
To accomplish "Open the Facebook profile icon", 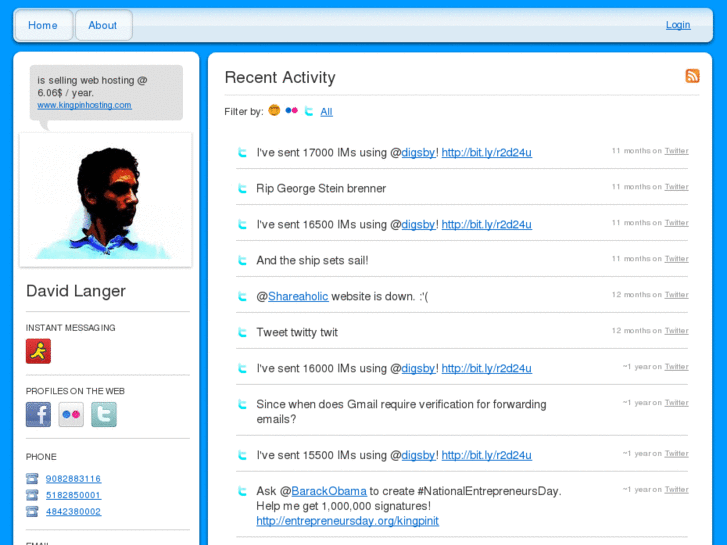I will click(x=38, y=414).
